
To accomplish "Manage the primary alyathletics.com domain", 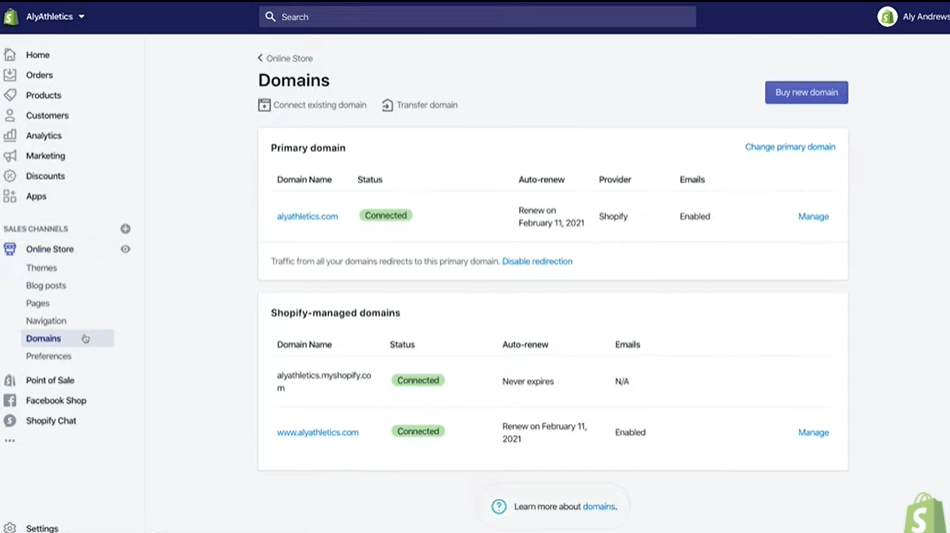I will tap(813, 216).
